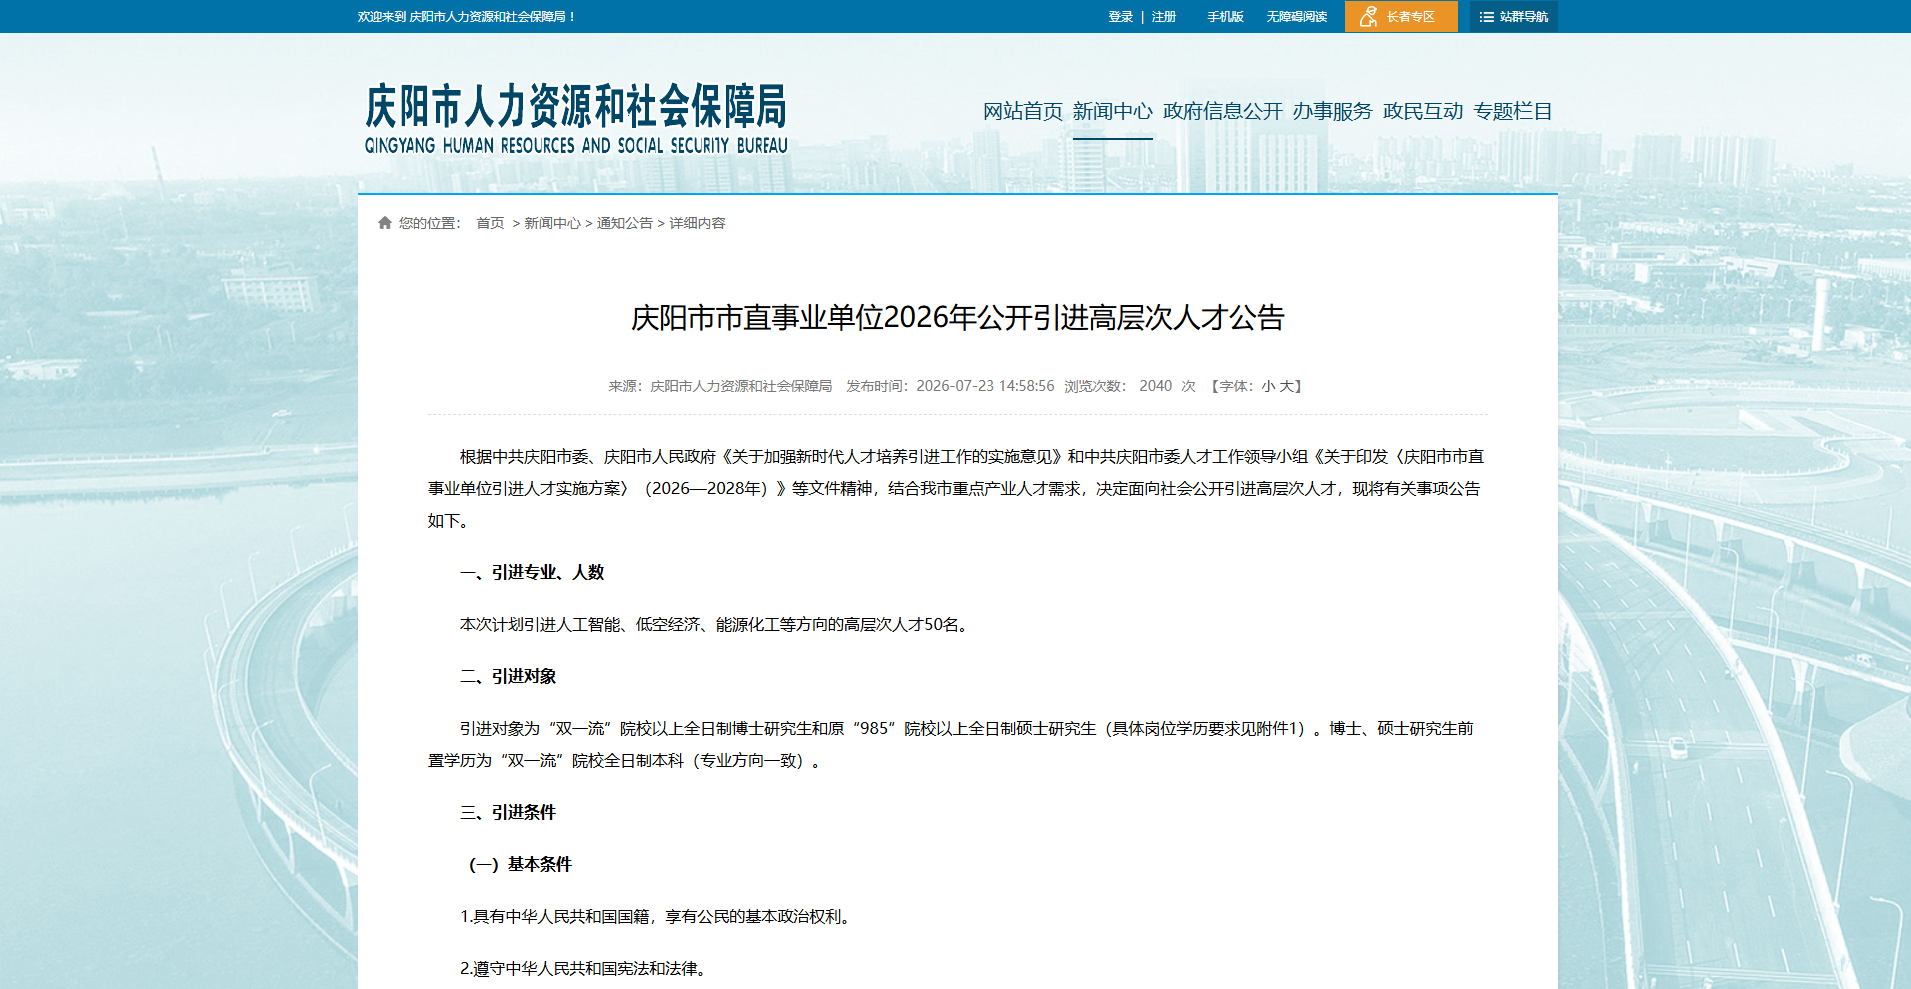Open 政府信息公开 navigation item

pos(1223,111)
